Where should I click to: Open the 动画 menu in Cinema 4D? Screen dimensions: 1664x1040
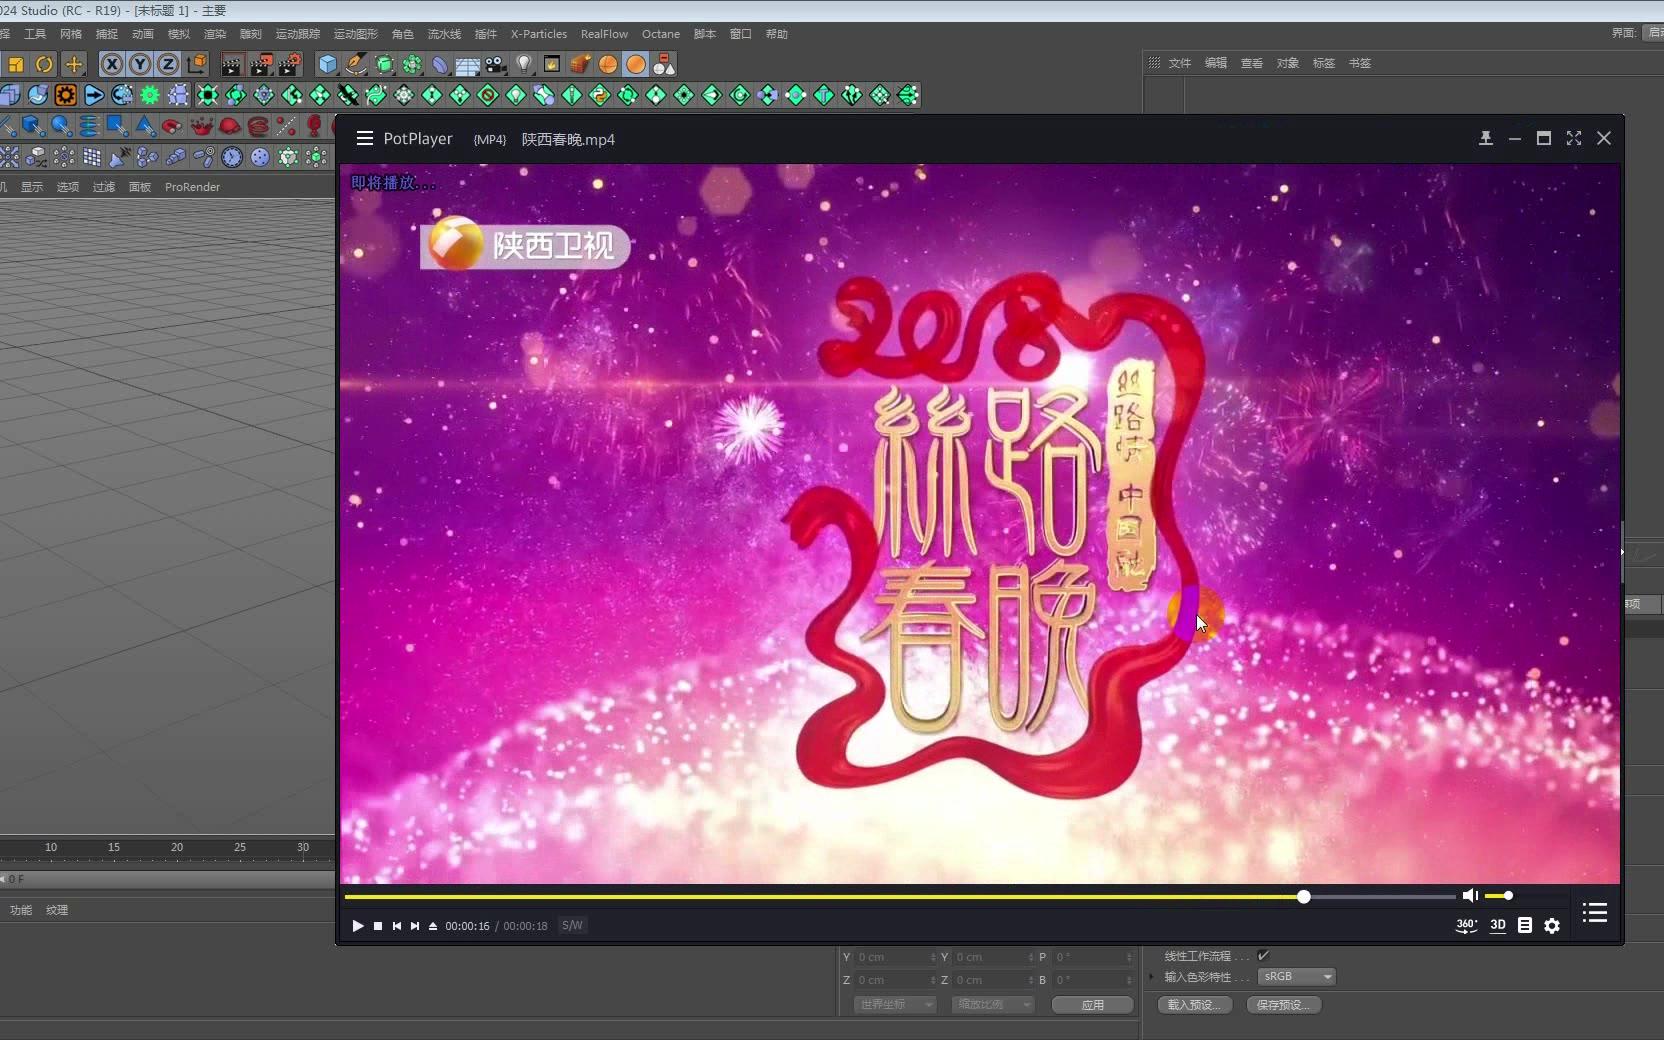[x=143, y=34]
